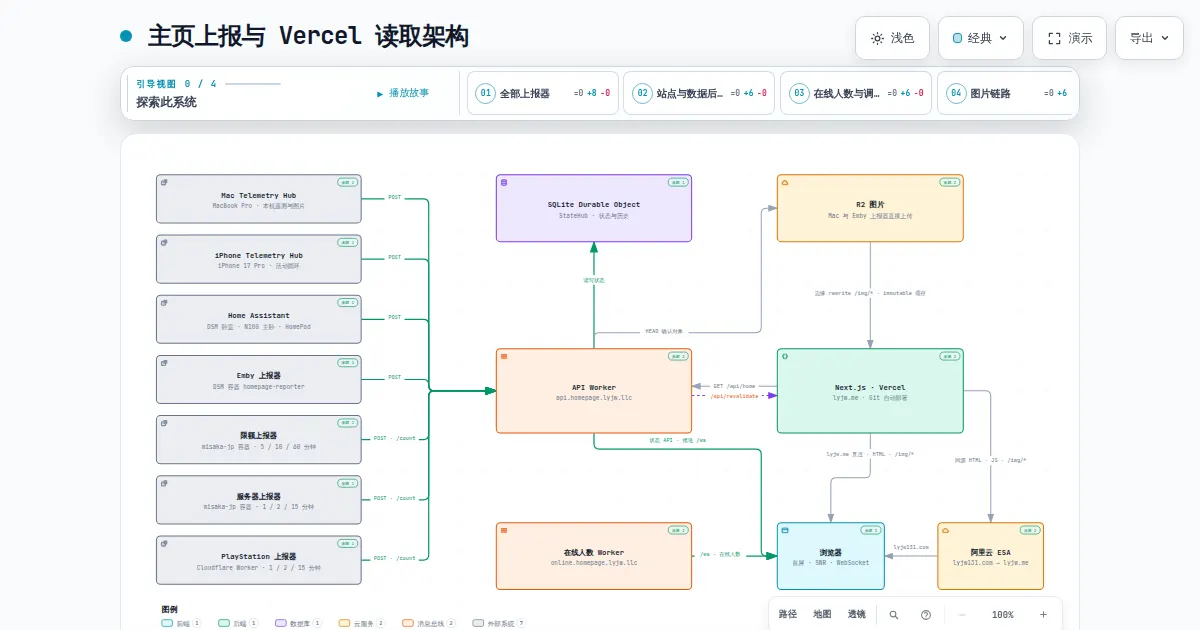Open the 导出 export dropdown

[x=1149, y=38]
